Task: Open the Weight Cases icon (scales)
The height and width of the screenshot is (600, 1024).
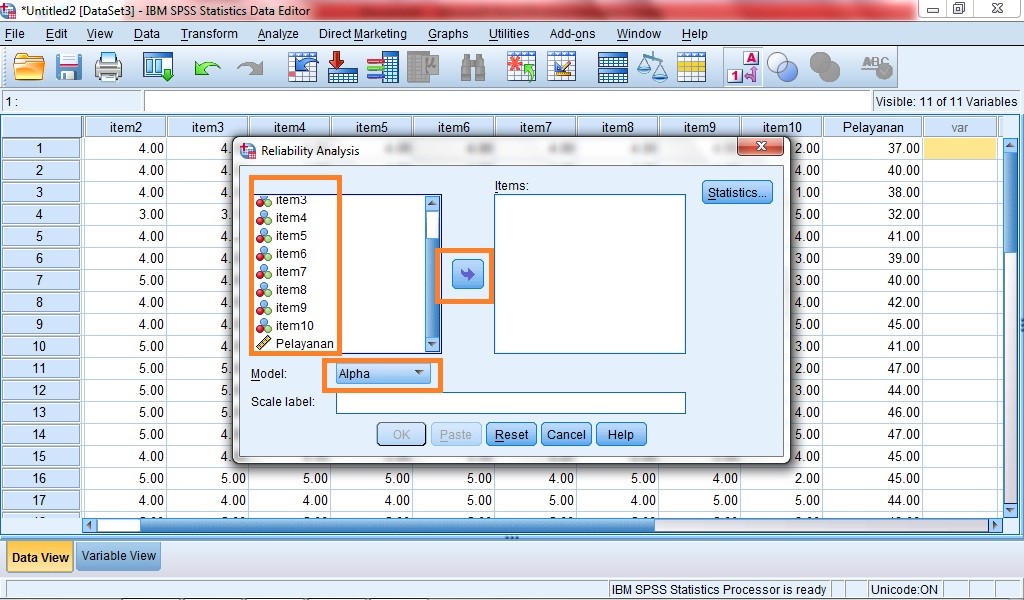Action: tap(650, 66)
